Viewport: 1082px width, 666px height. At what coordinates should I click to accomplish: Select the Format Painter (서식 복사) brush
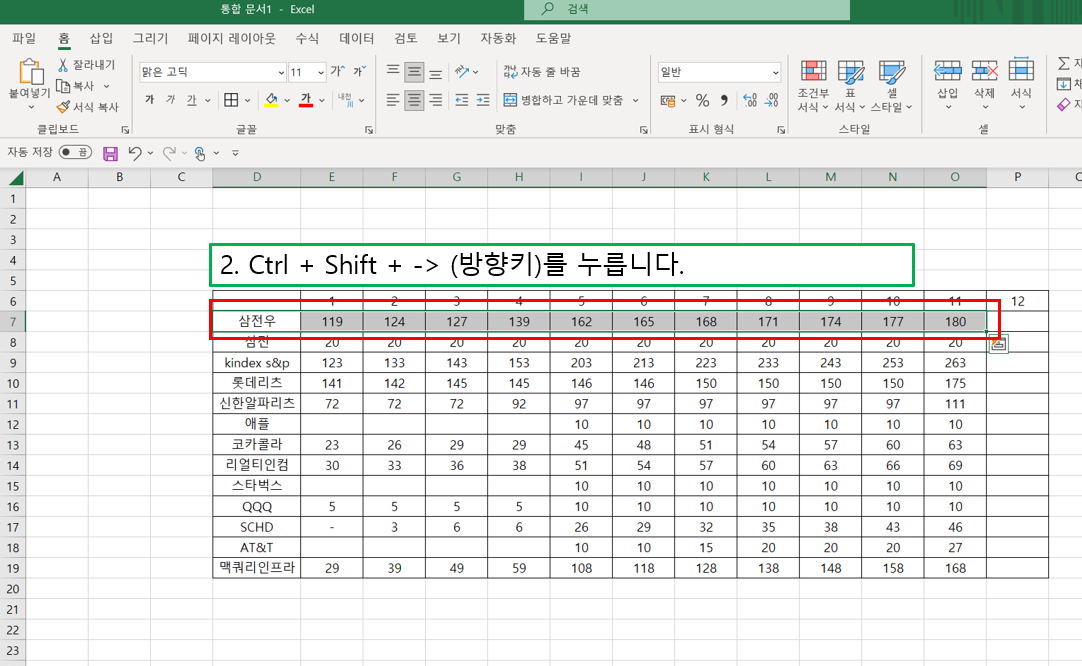point(63,107)
